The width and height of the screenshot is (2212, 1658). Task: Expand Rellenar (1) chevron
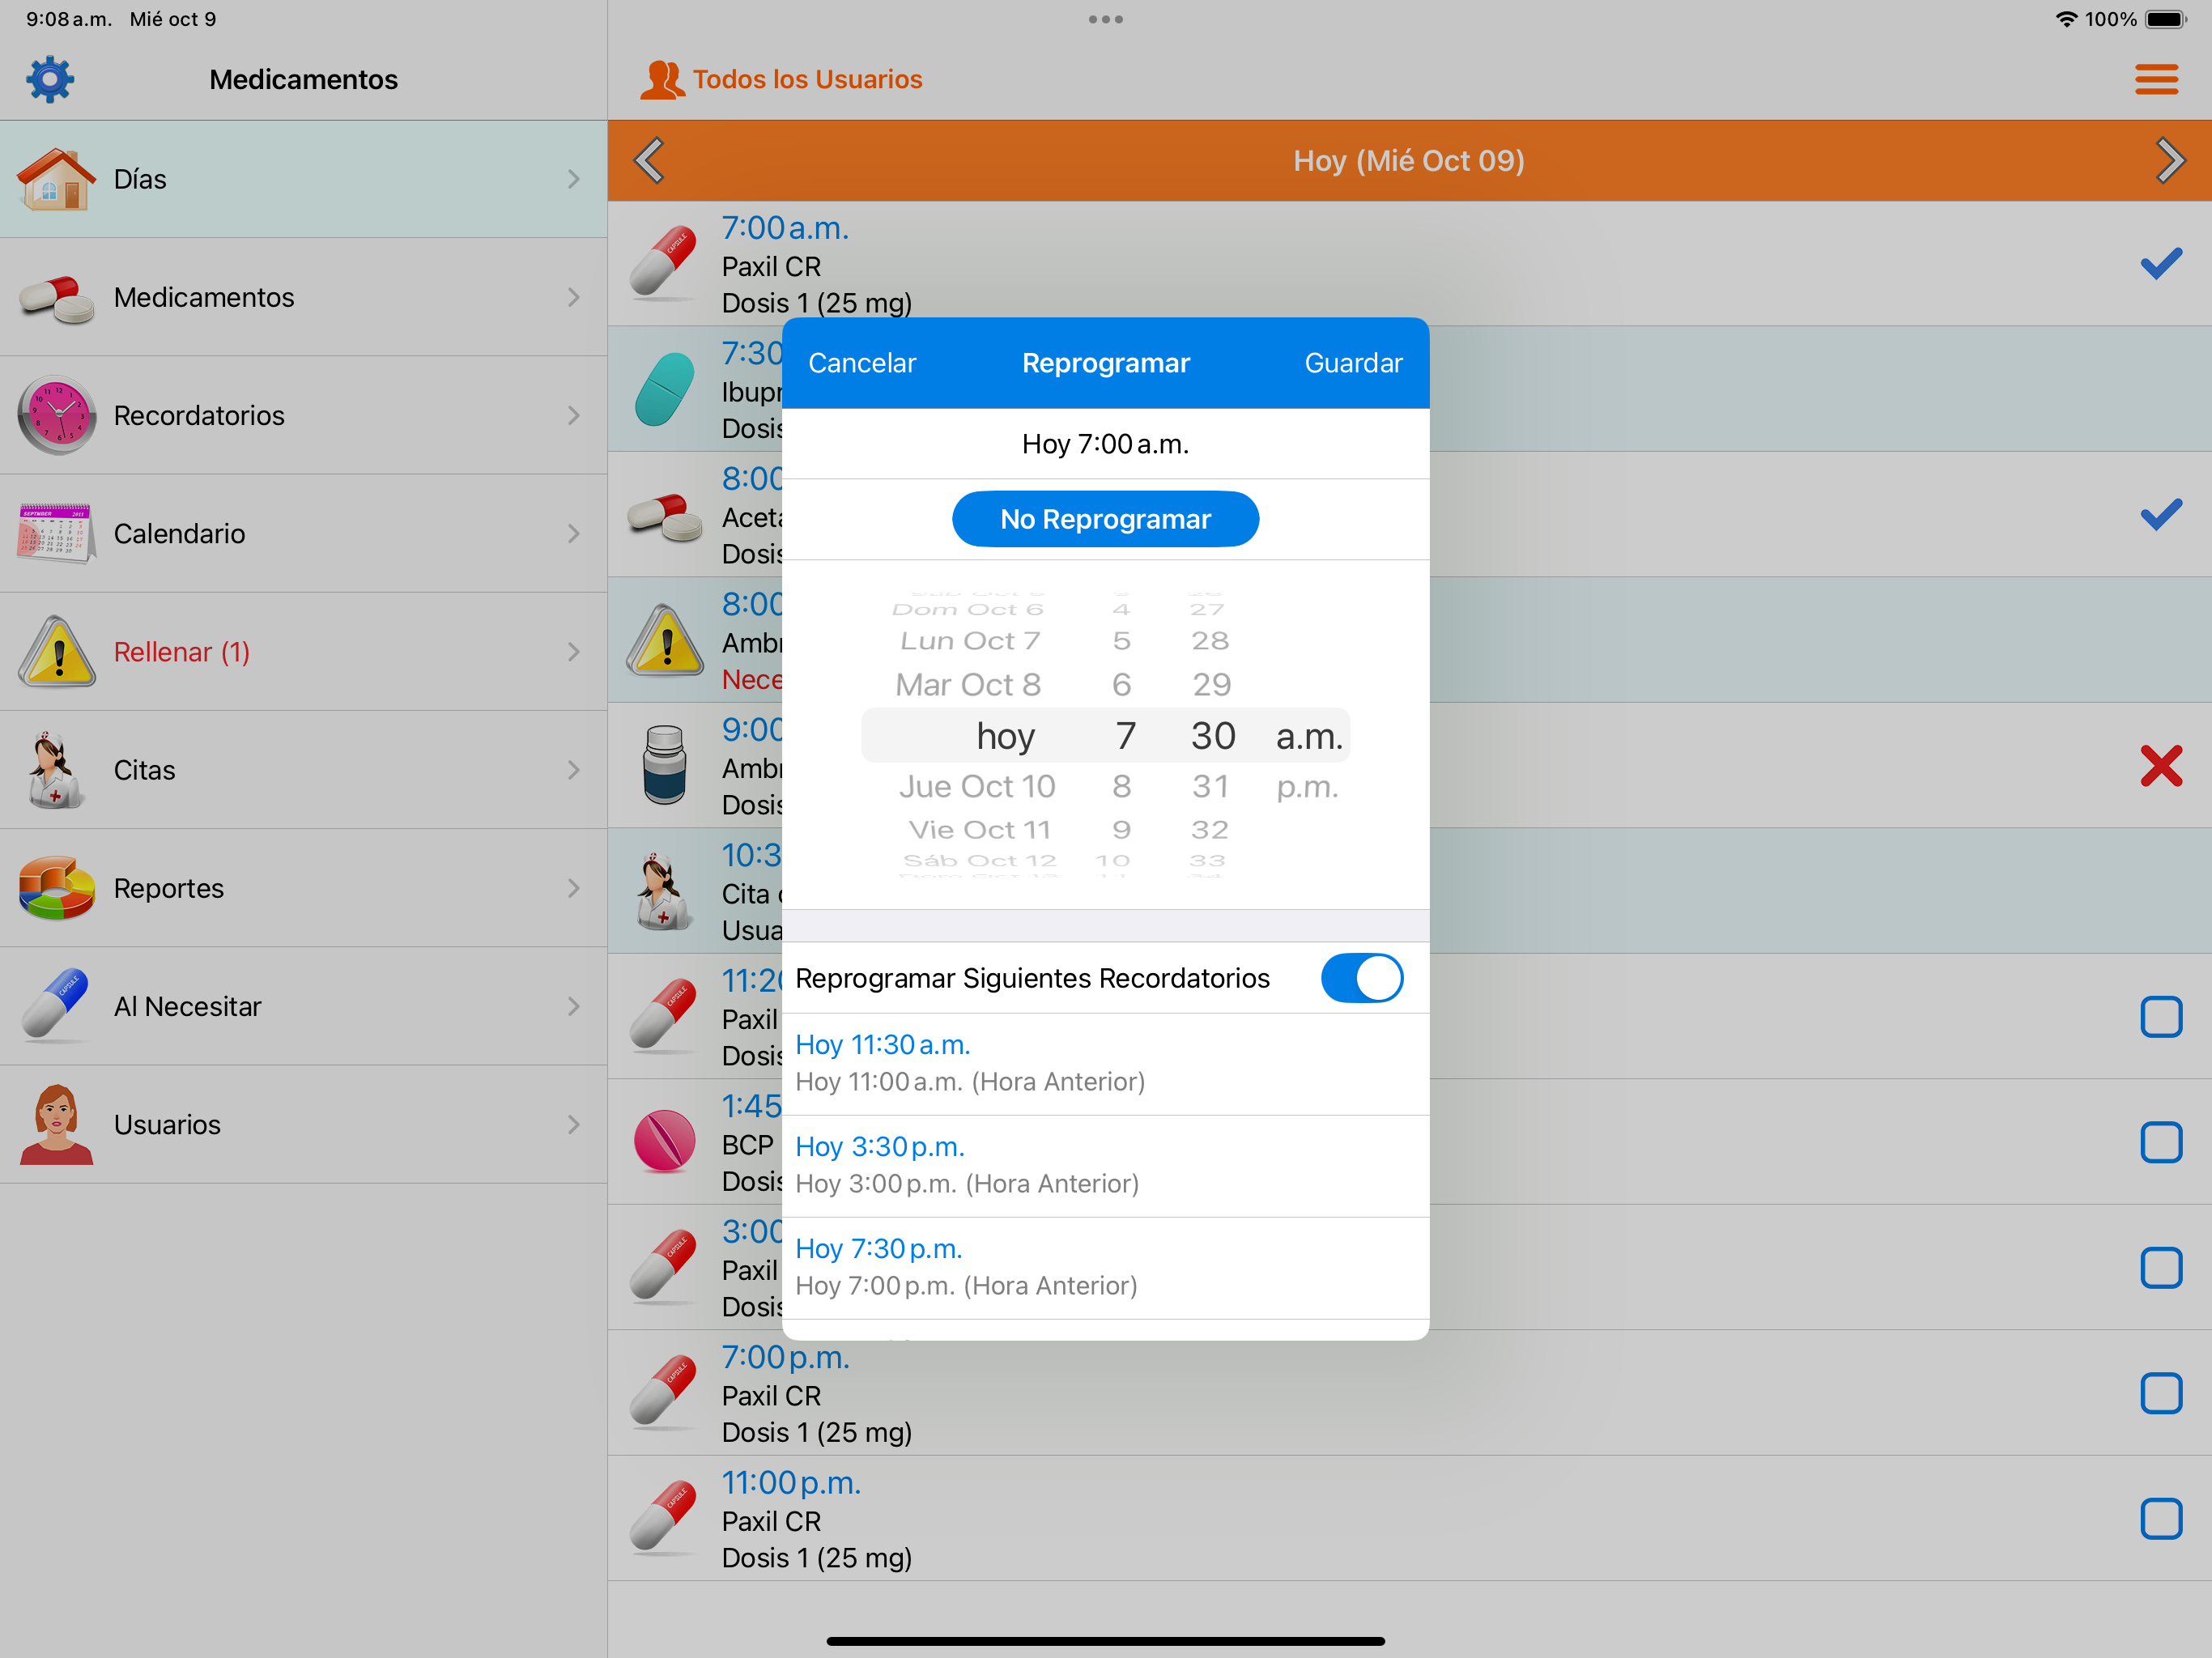[x=574, y=652]
